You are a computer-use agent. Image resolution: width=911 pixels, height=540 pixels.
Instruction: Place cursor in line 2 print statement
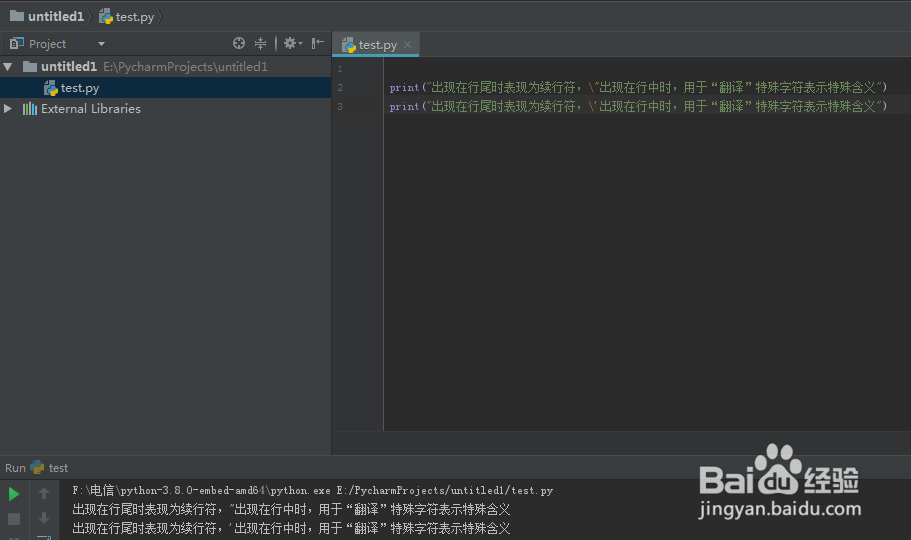[638, 88]
